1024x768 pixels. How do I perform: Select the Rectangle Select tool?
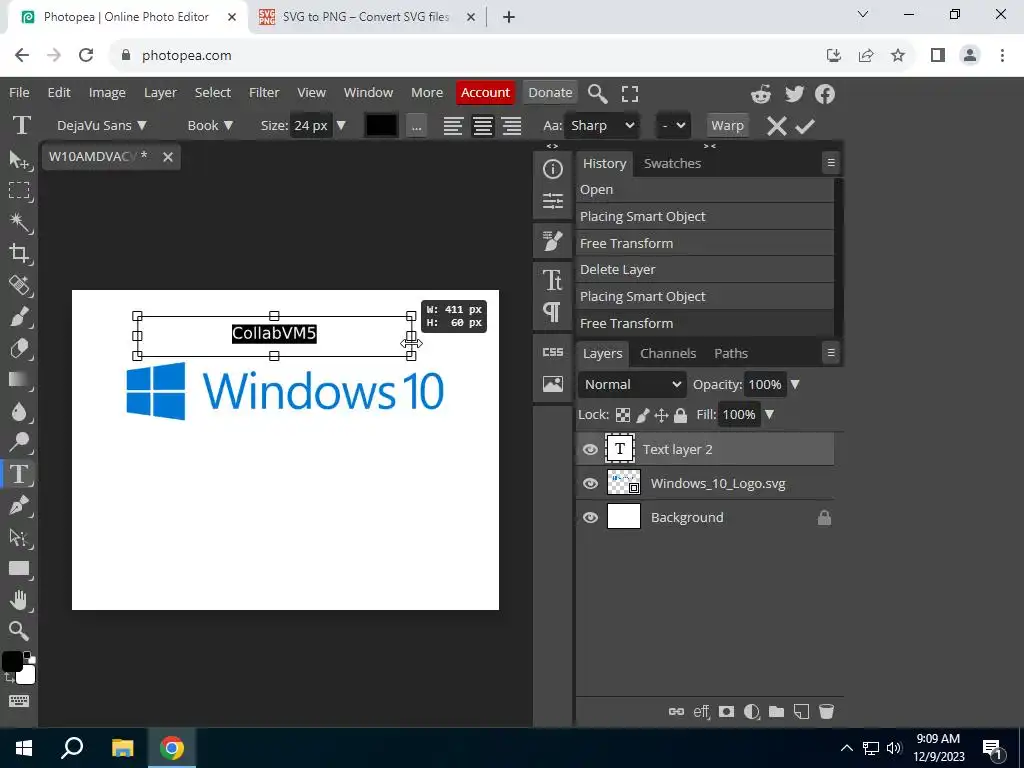coord(19,190)
